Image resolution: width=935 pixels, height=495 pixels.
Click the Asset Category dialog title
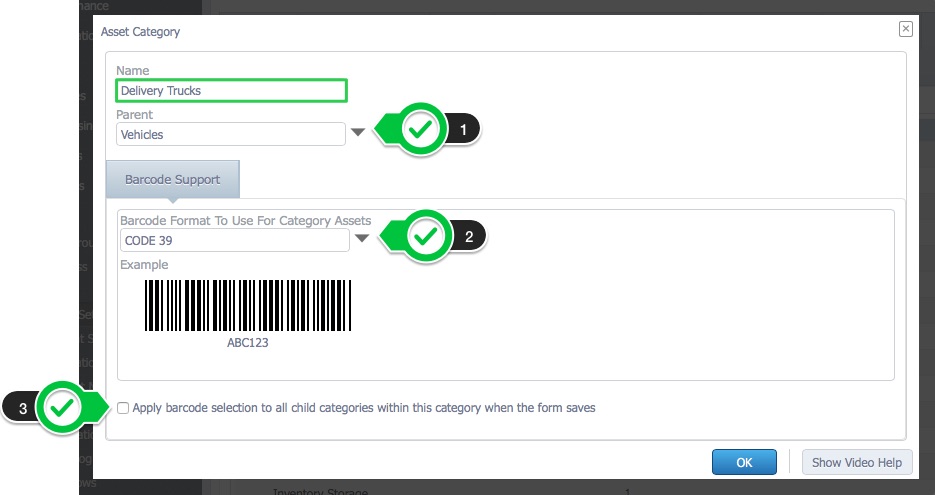(x=140, y=32)
